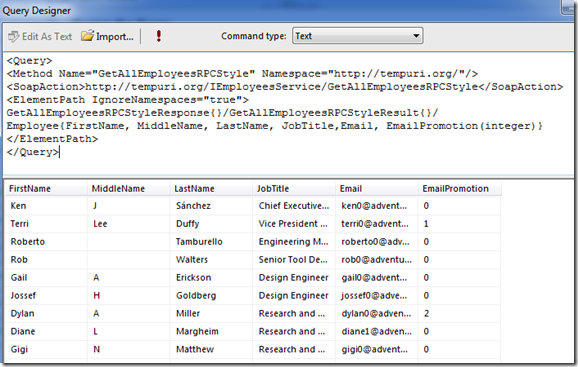
Task: Select the MiddleName column header
Action: click(129, 189)
